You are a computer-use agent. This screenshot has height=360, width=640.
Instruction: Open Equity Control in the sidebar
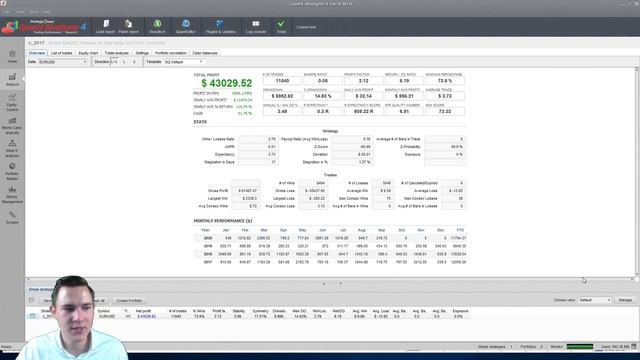(12, 102)
